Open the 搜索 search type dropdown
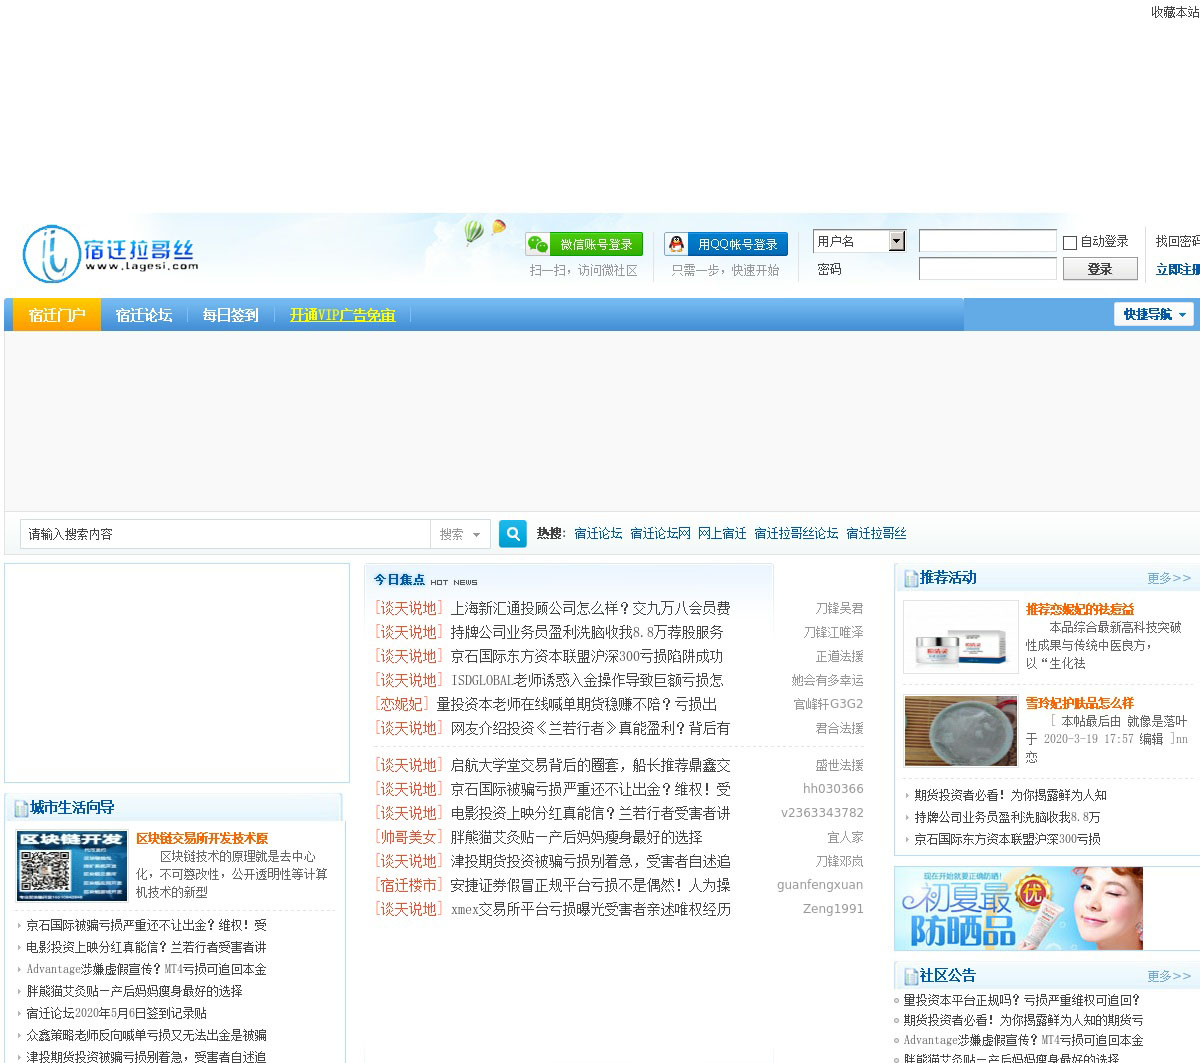The image size is (1200, 1063). (460, 534)
